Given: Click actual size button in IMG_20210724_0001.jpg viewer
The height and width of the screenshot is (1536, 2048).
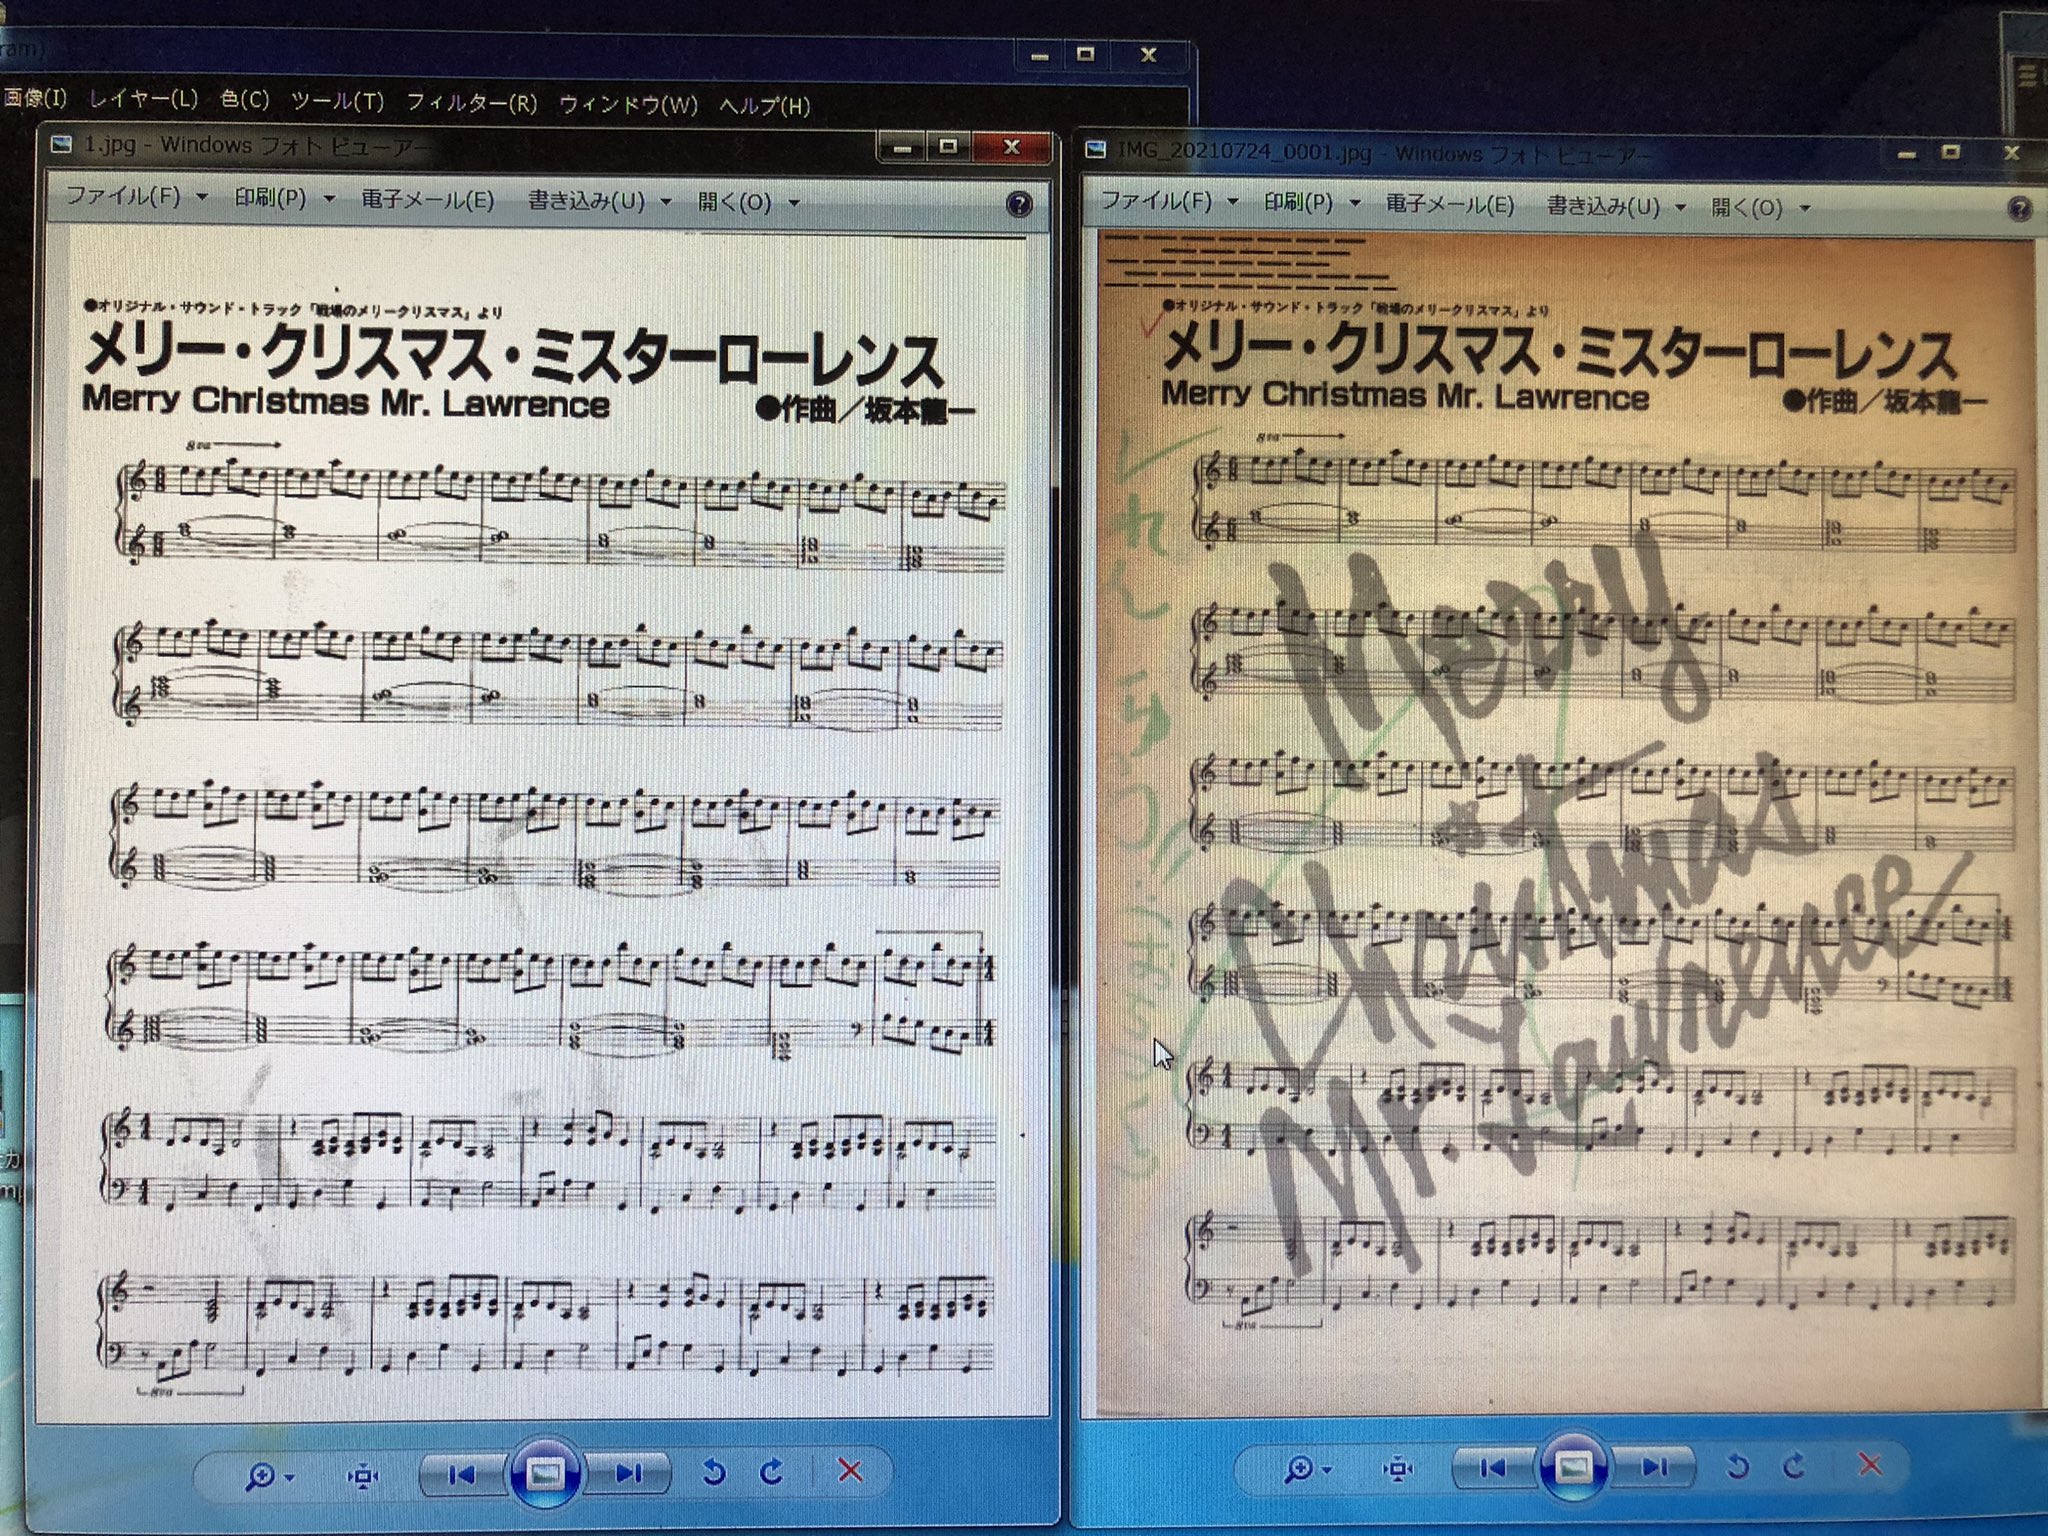Looking at the screenshot, I should coord(1397,1468).
